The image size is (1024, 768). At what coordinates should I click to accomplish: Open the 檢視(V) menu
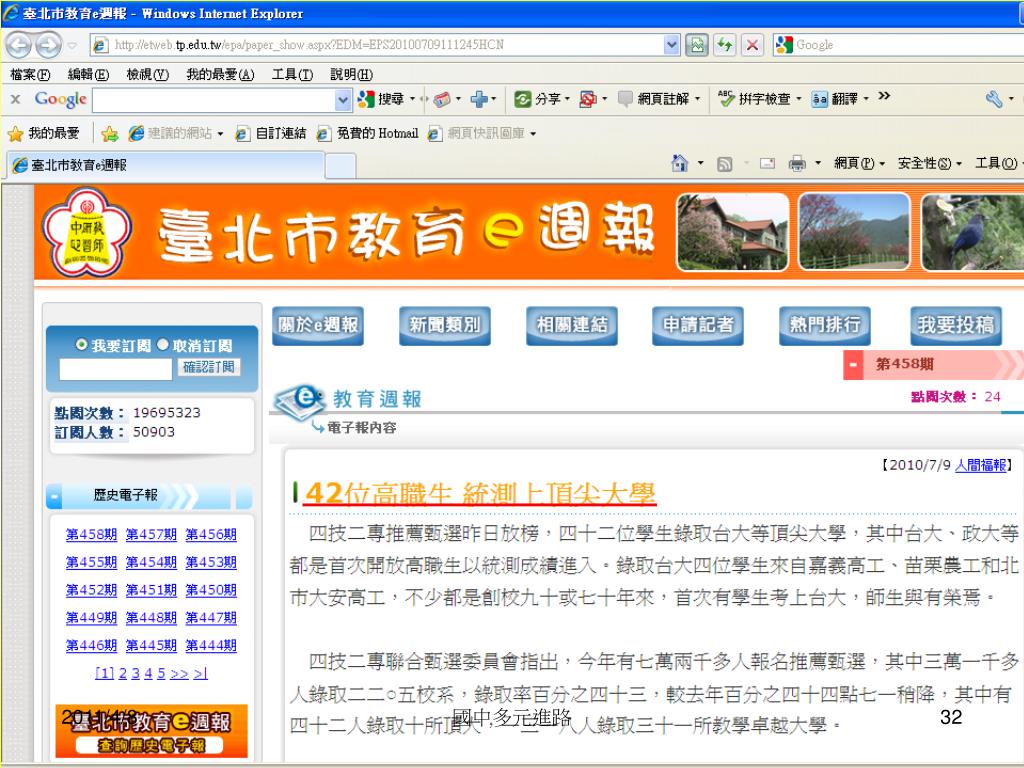click(148, 74)
